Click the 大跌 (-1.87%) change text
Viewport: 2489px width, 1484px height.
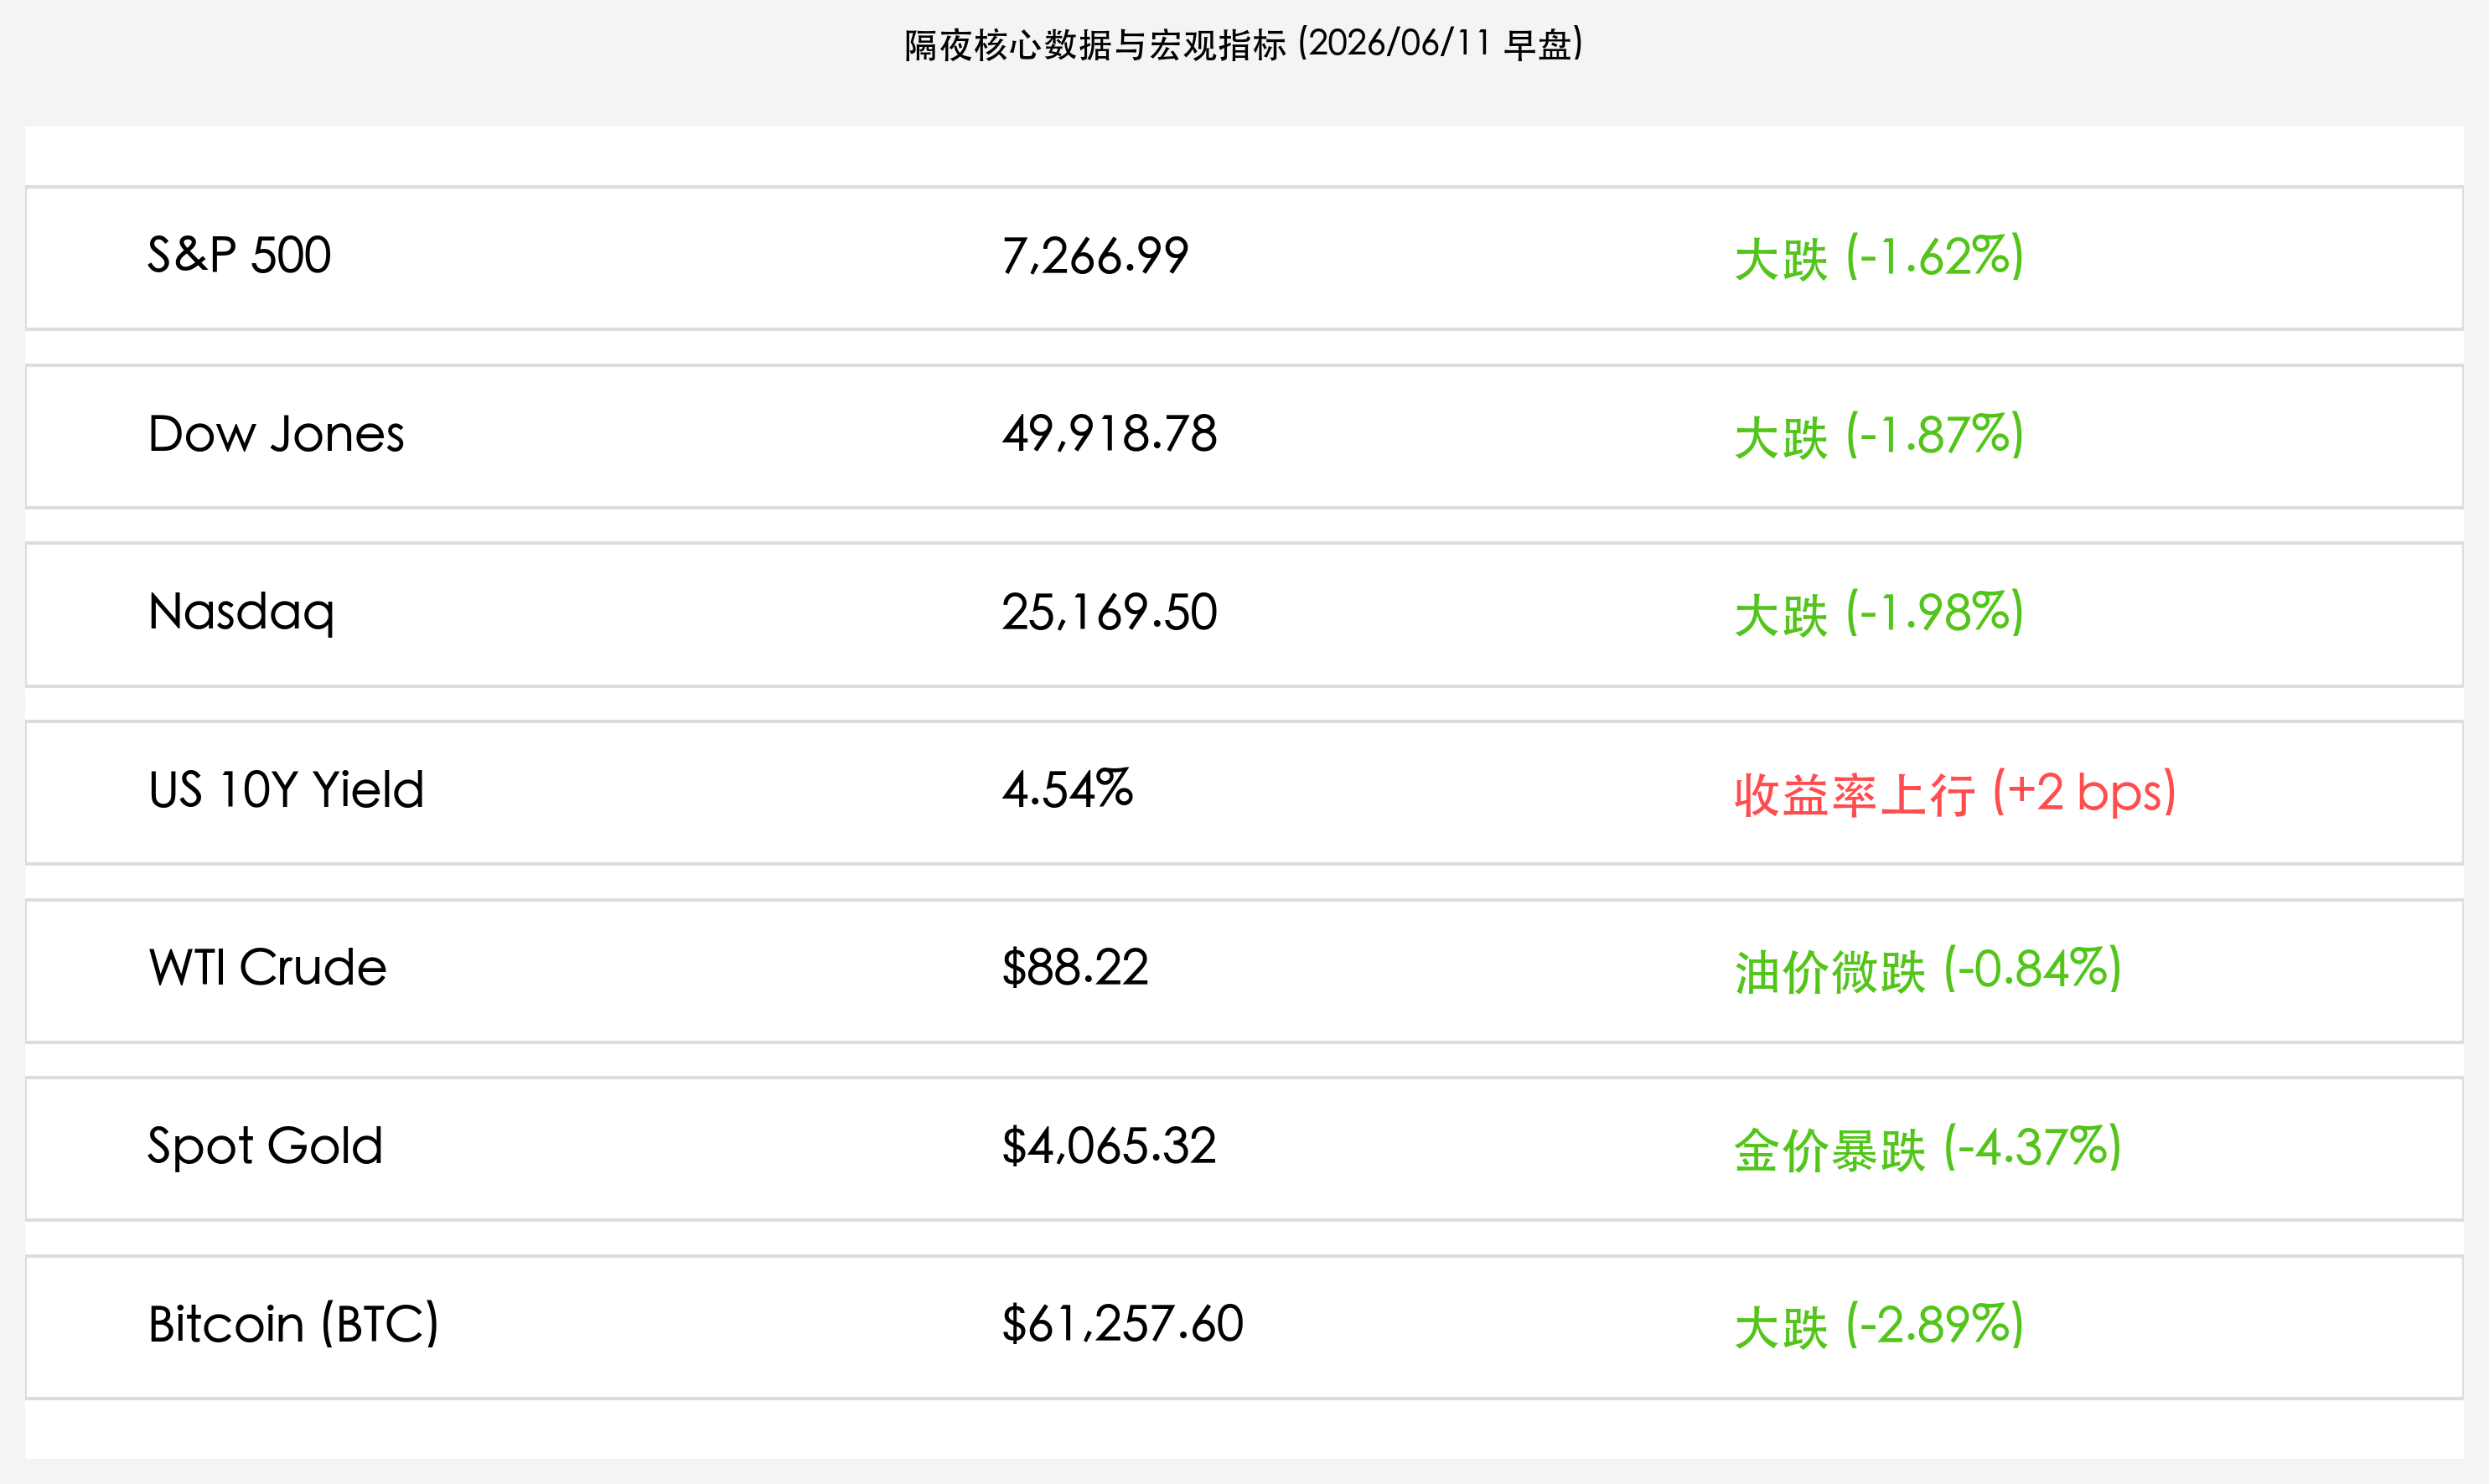[x=1879, y=436]
